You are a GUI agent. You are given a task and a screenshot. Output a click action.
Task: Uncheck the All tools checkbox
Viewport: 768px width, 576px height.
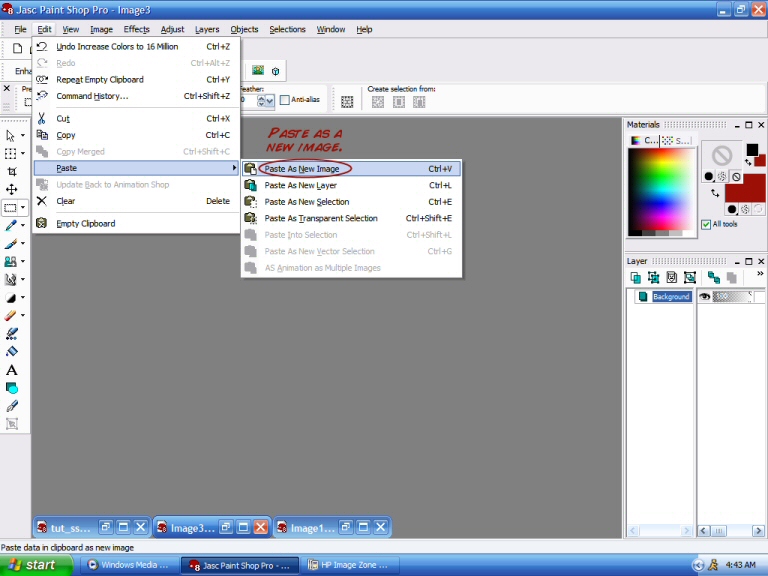(x=706, y=224)
